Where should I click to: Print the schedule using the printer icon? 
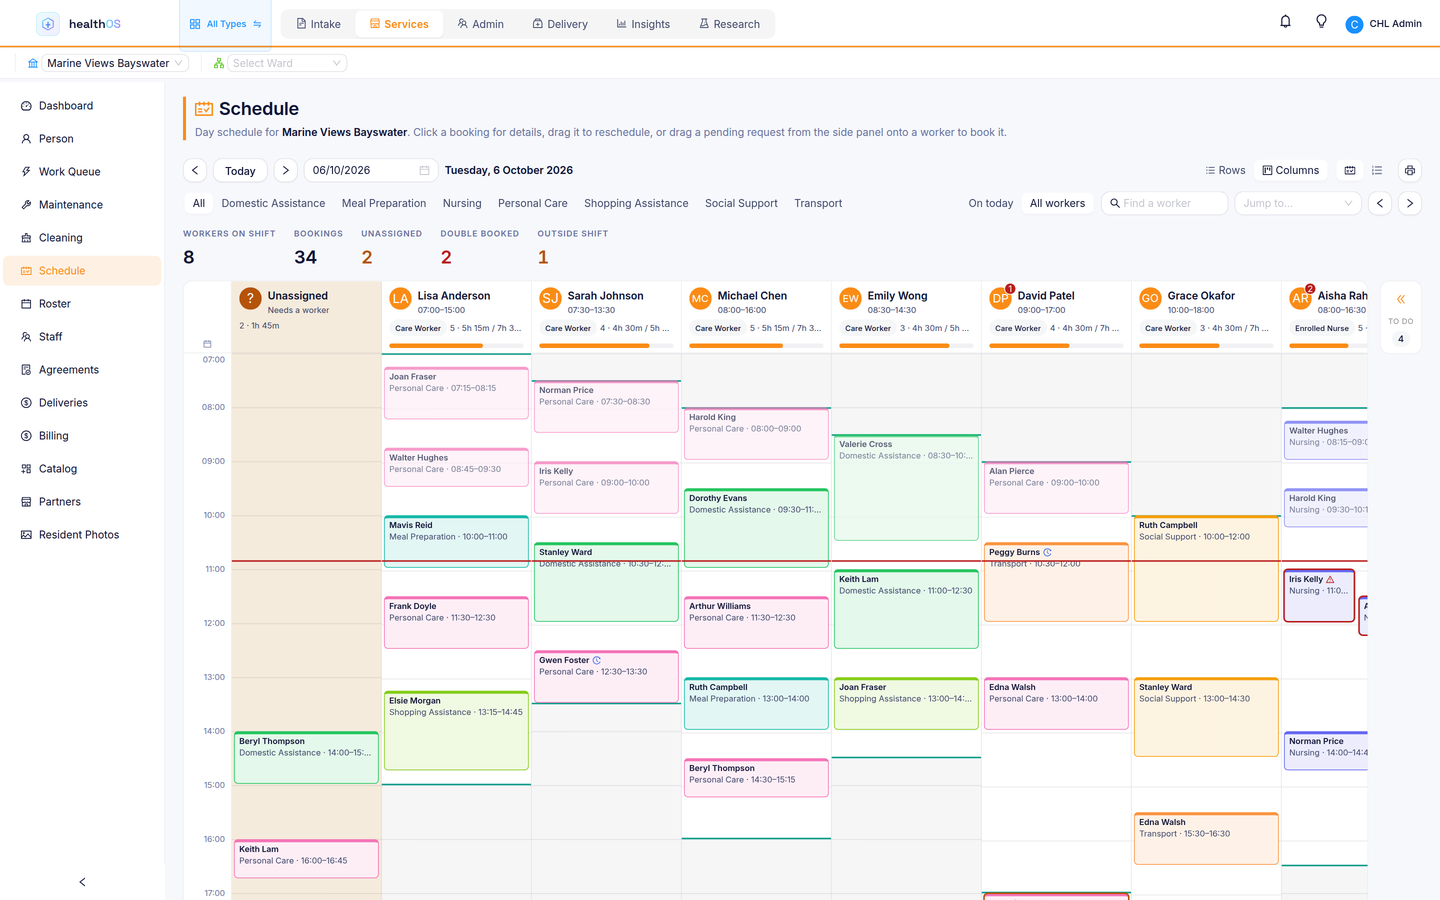[x=1410, y=171]
